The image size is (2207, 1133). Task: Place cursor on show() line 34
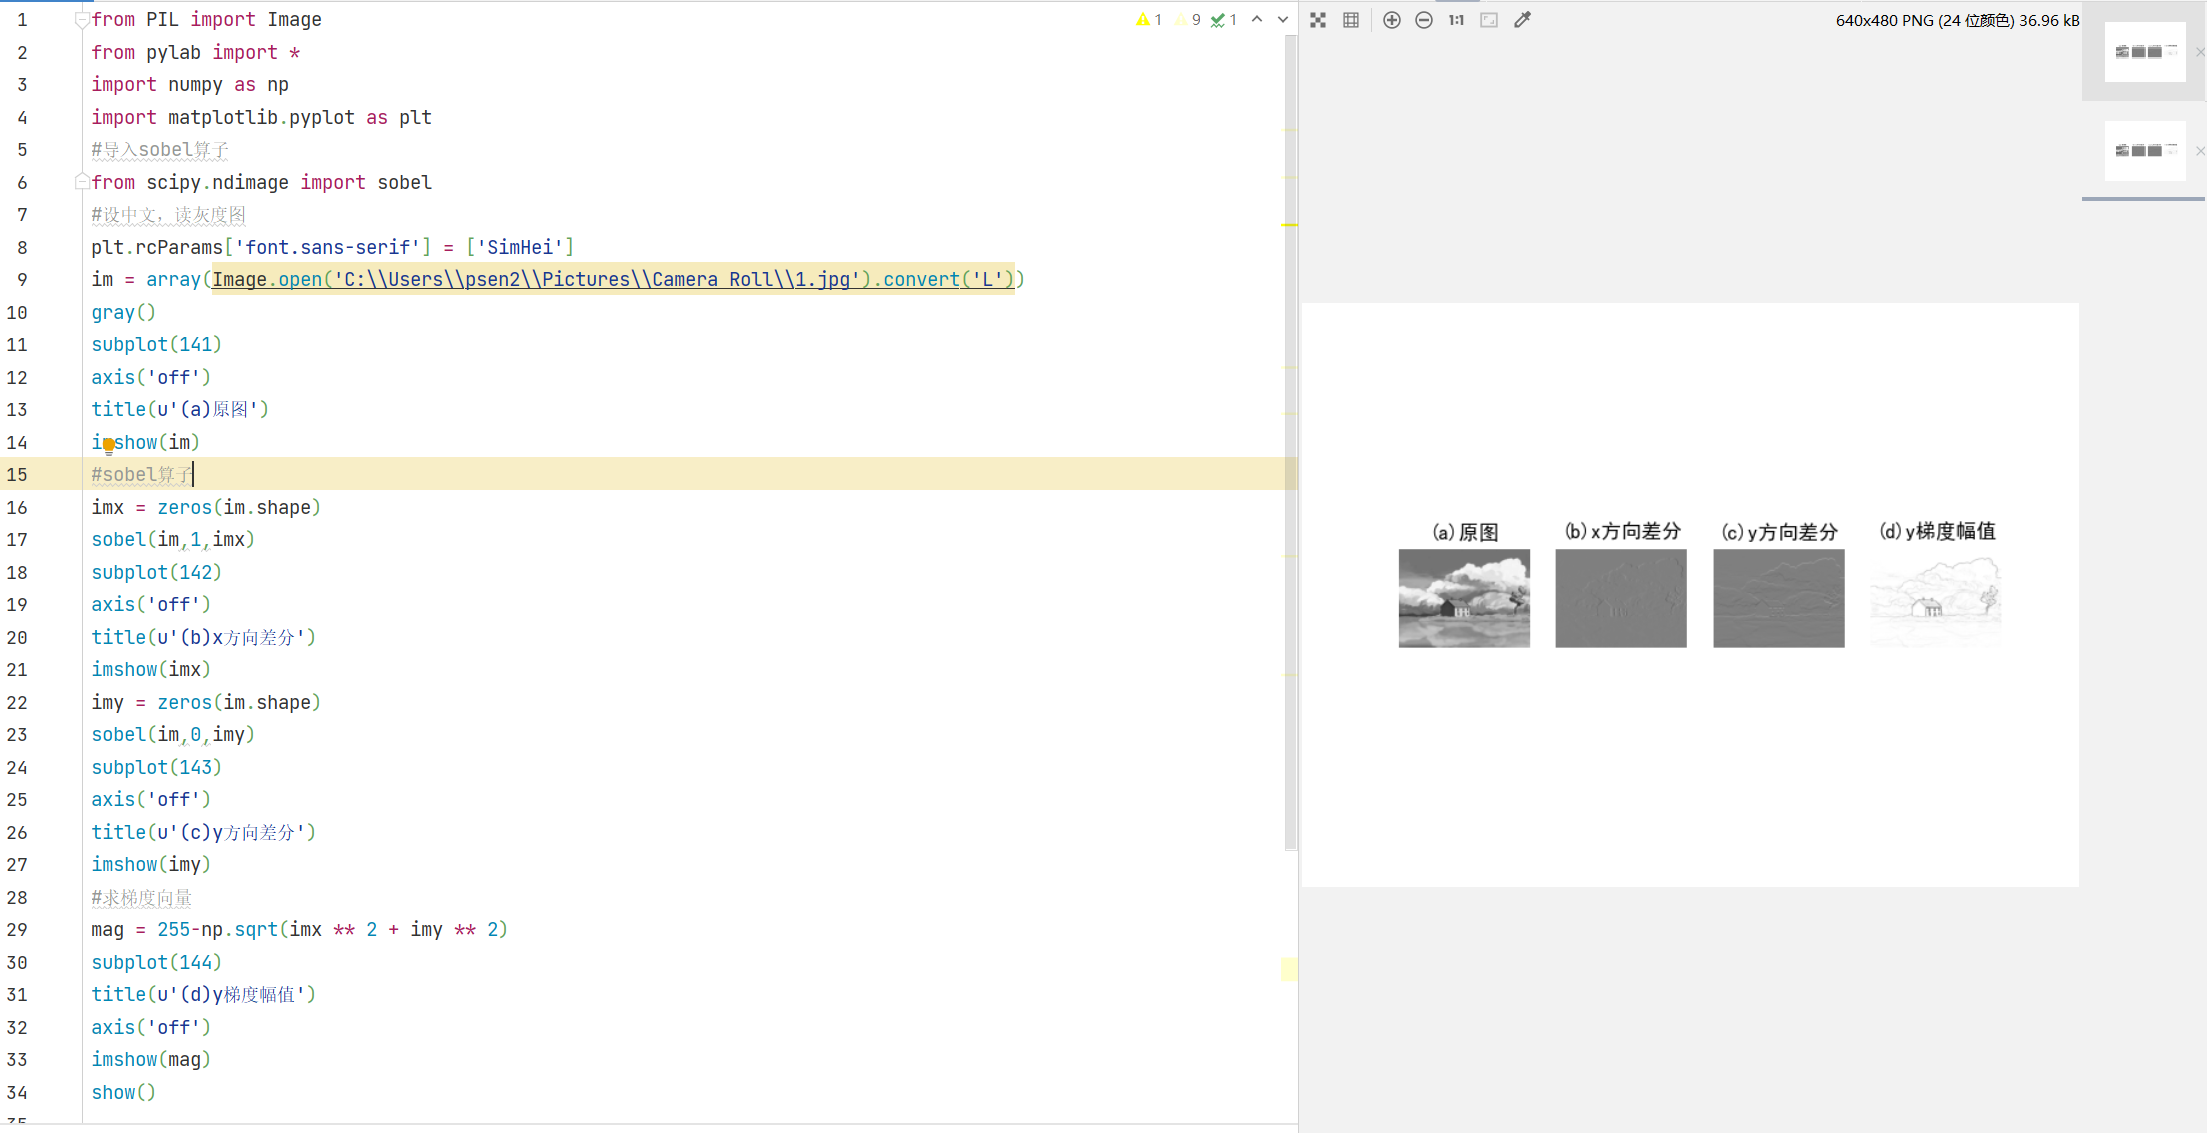(123, 1092)
